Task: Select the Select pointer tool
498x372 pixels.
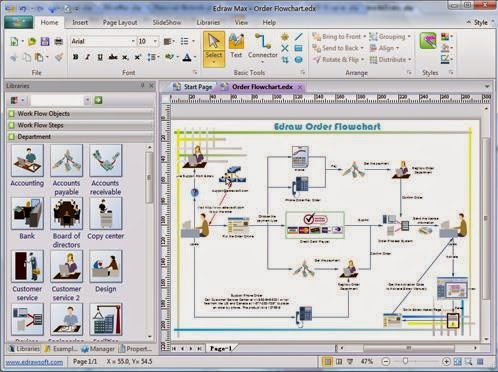Action: pos(214,49)
